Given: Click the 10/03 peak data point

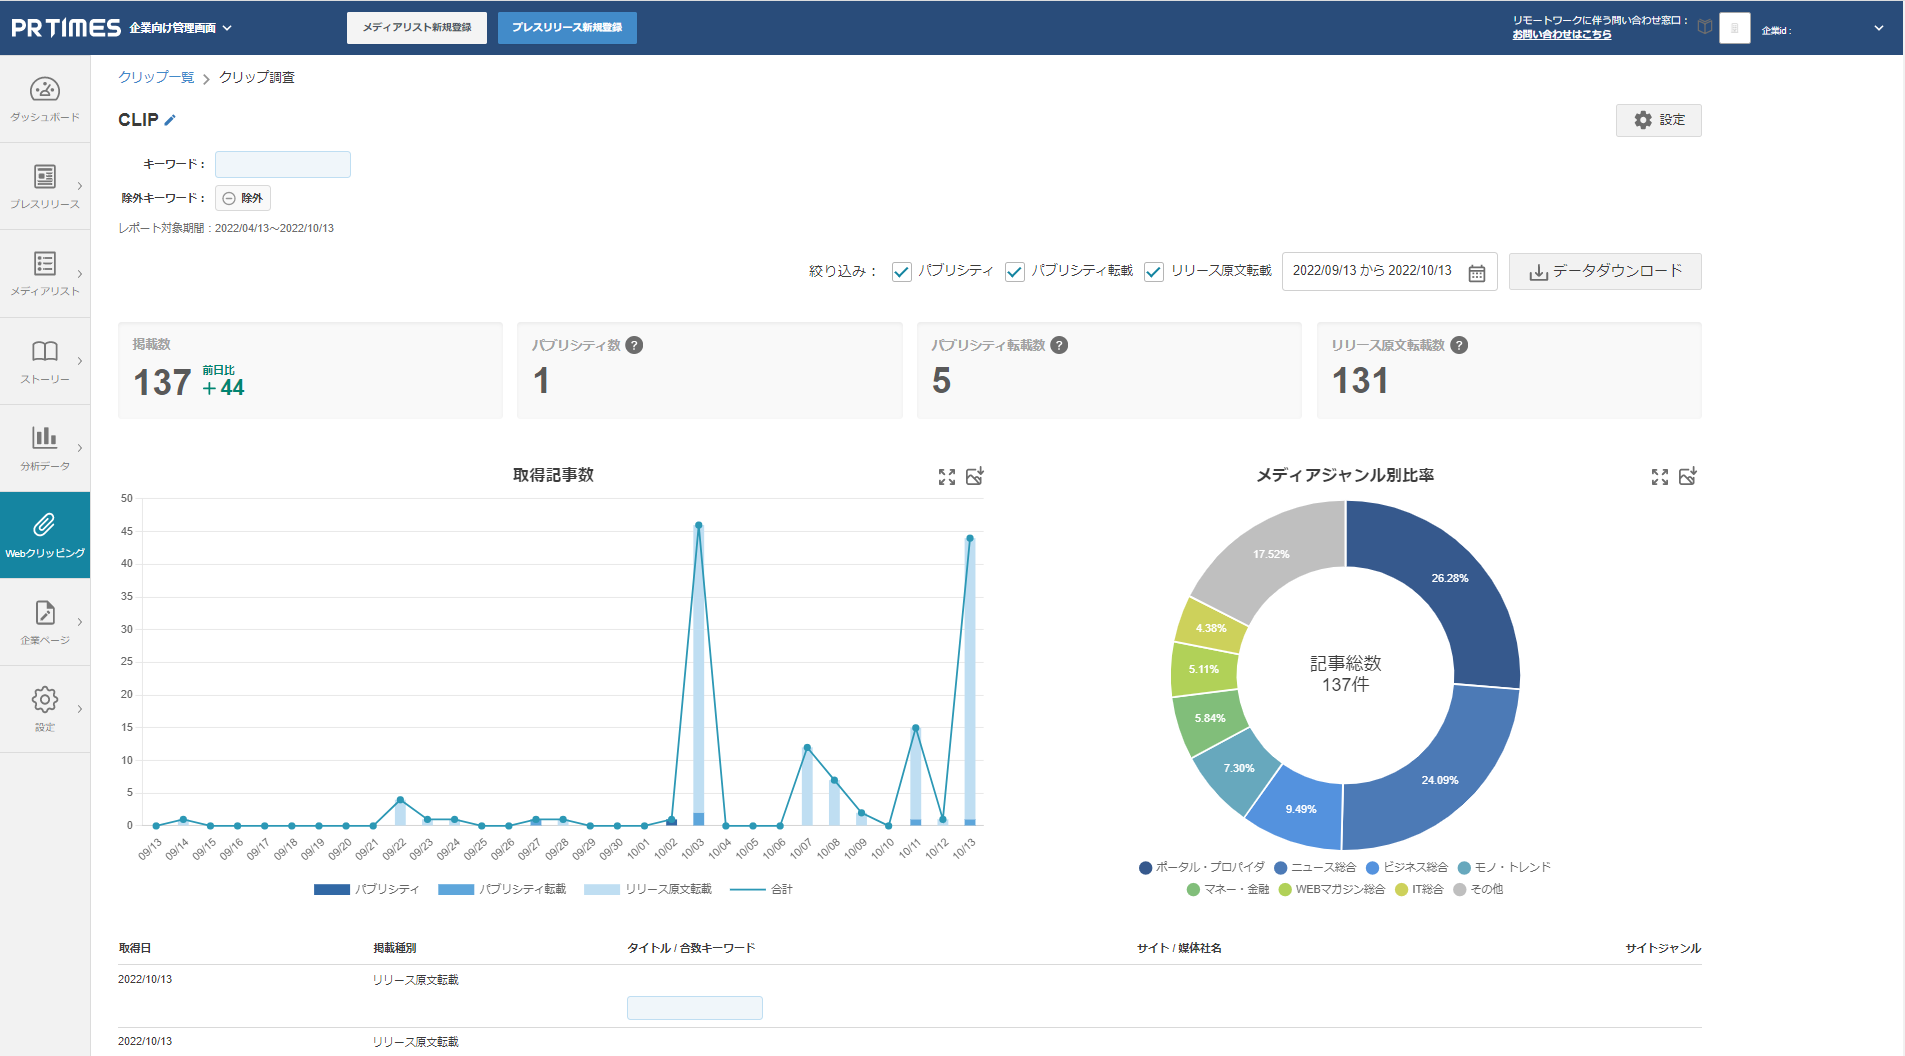Looking at the screenshot, I should [x=698, y=525].
